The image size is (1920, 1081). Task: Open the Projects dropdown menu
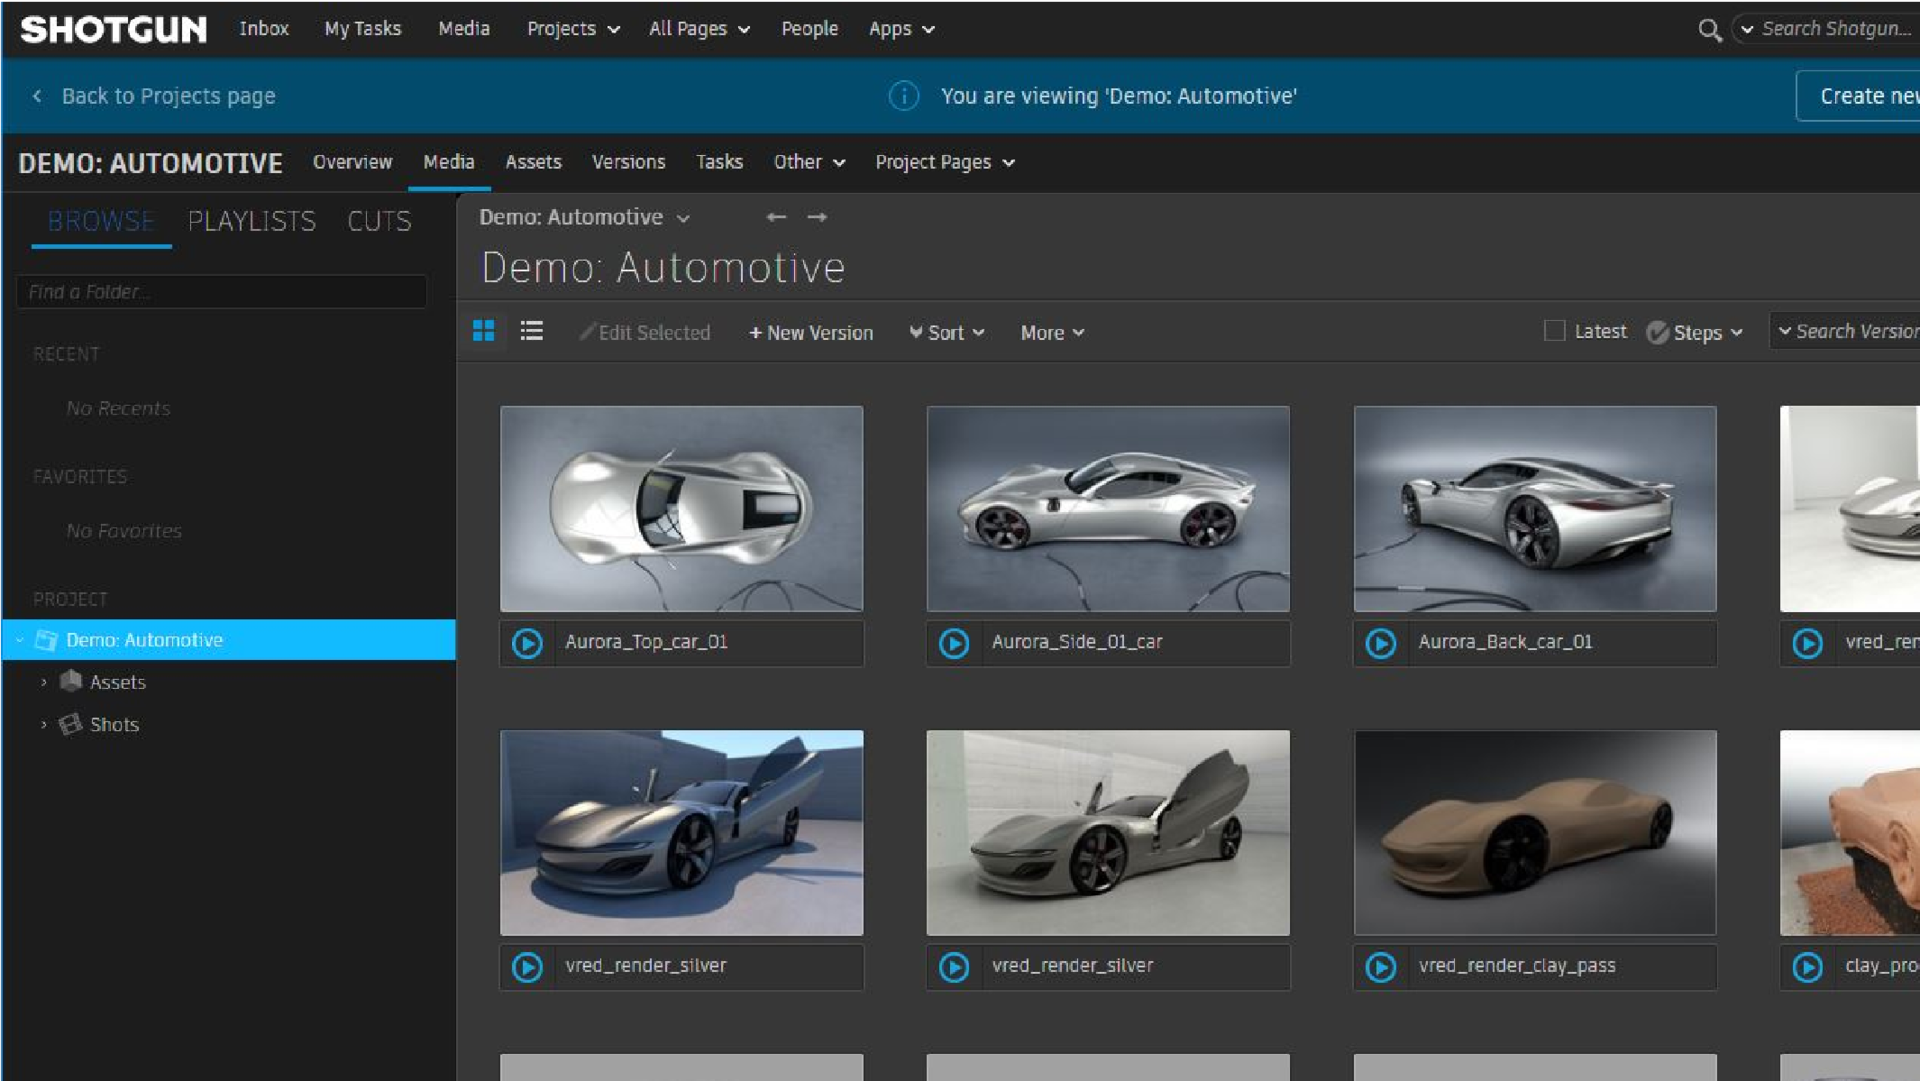coord(573,29)
